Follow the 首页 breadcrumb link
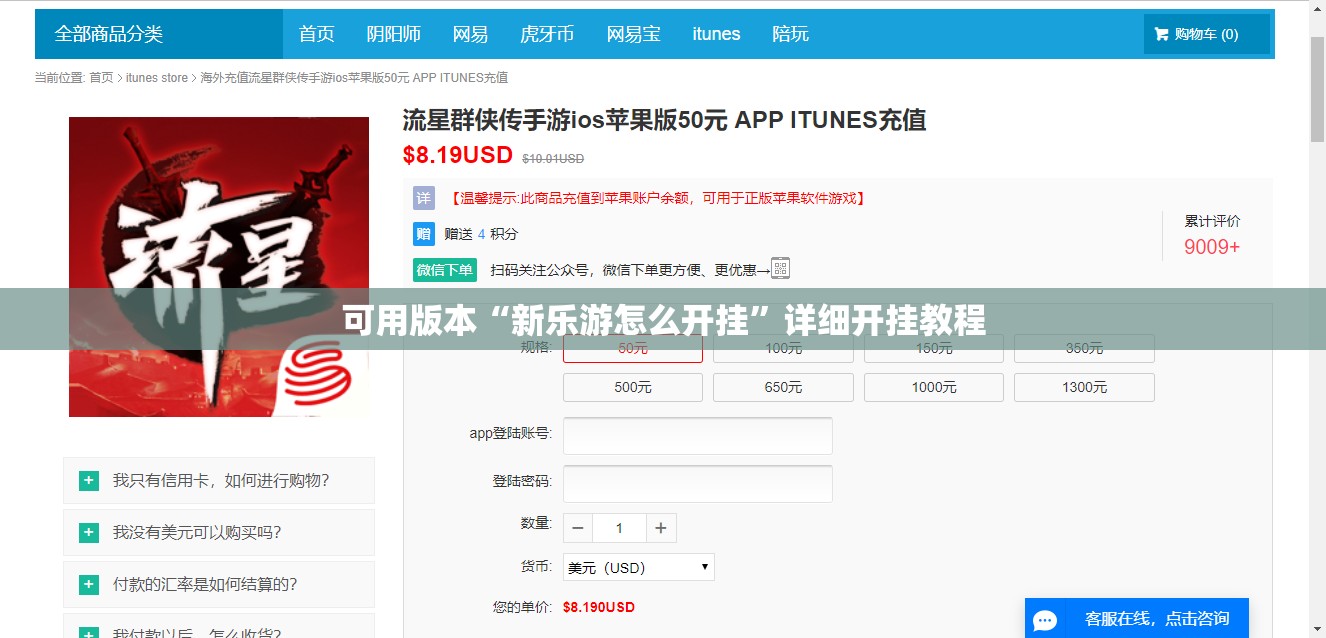The height and width of the screenshot is (638, 1326). click(x=101, y=78)
